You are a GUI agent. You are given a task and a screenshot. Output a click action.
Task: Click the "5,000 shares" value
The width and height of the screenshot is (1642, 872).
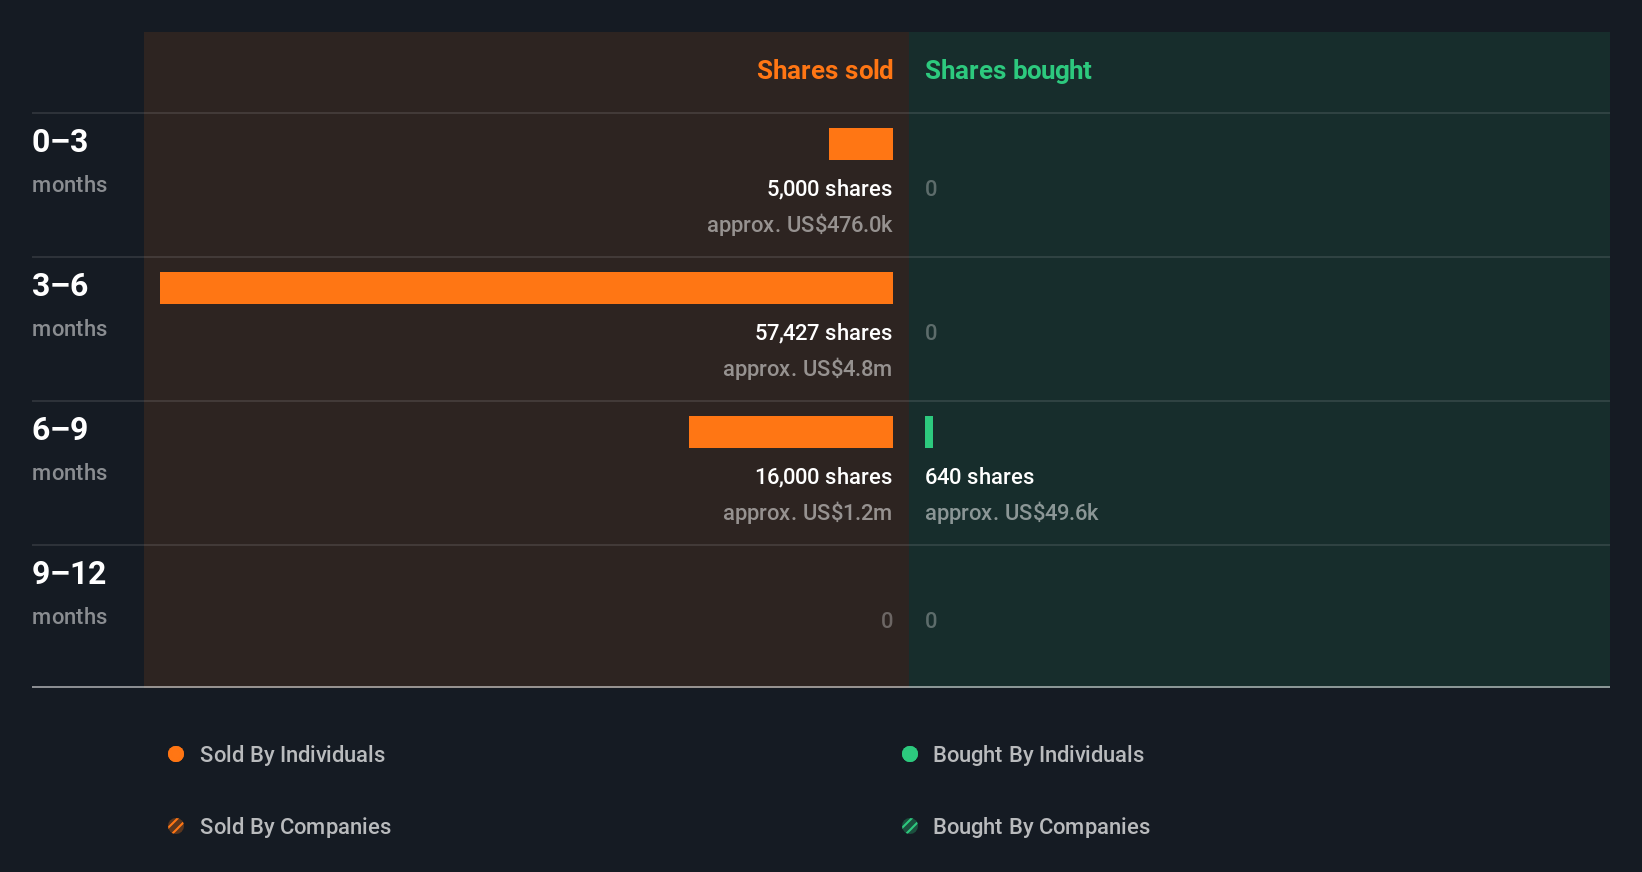coord(830,188)
